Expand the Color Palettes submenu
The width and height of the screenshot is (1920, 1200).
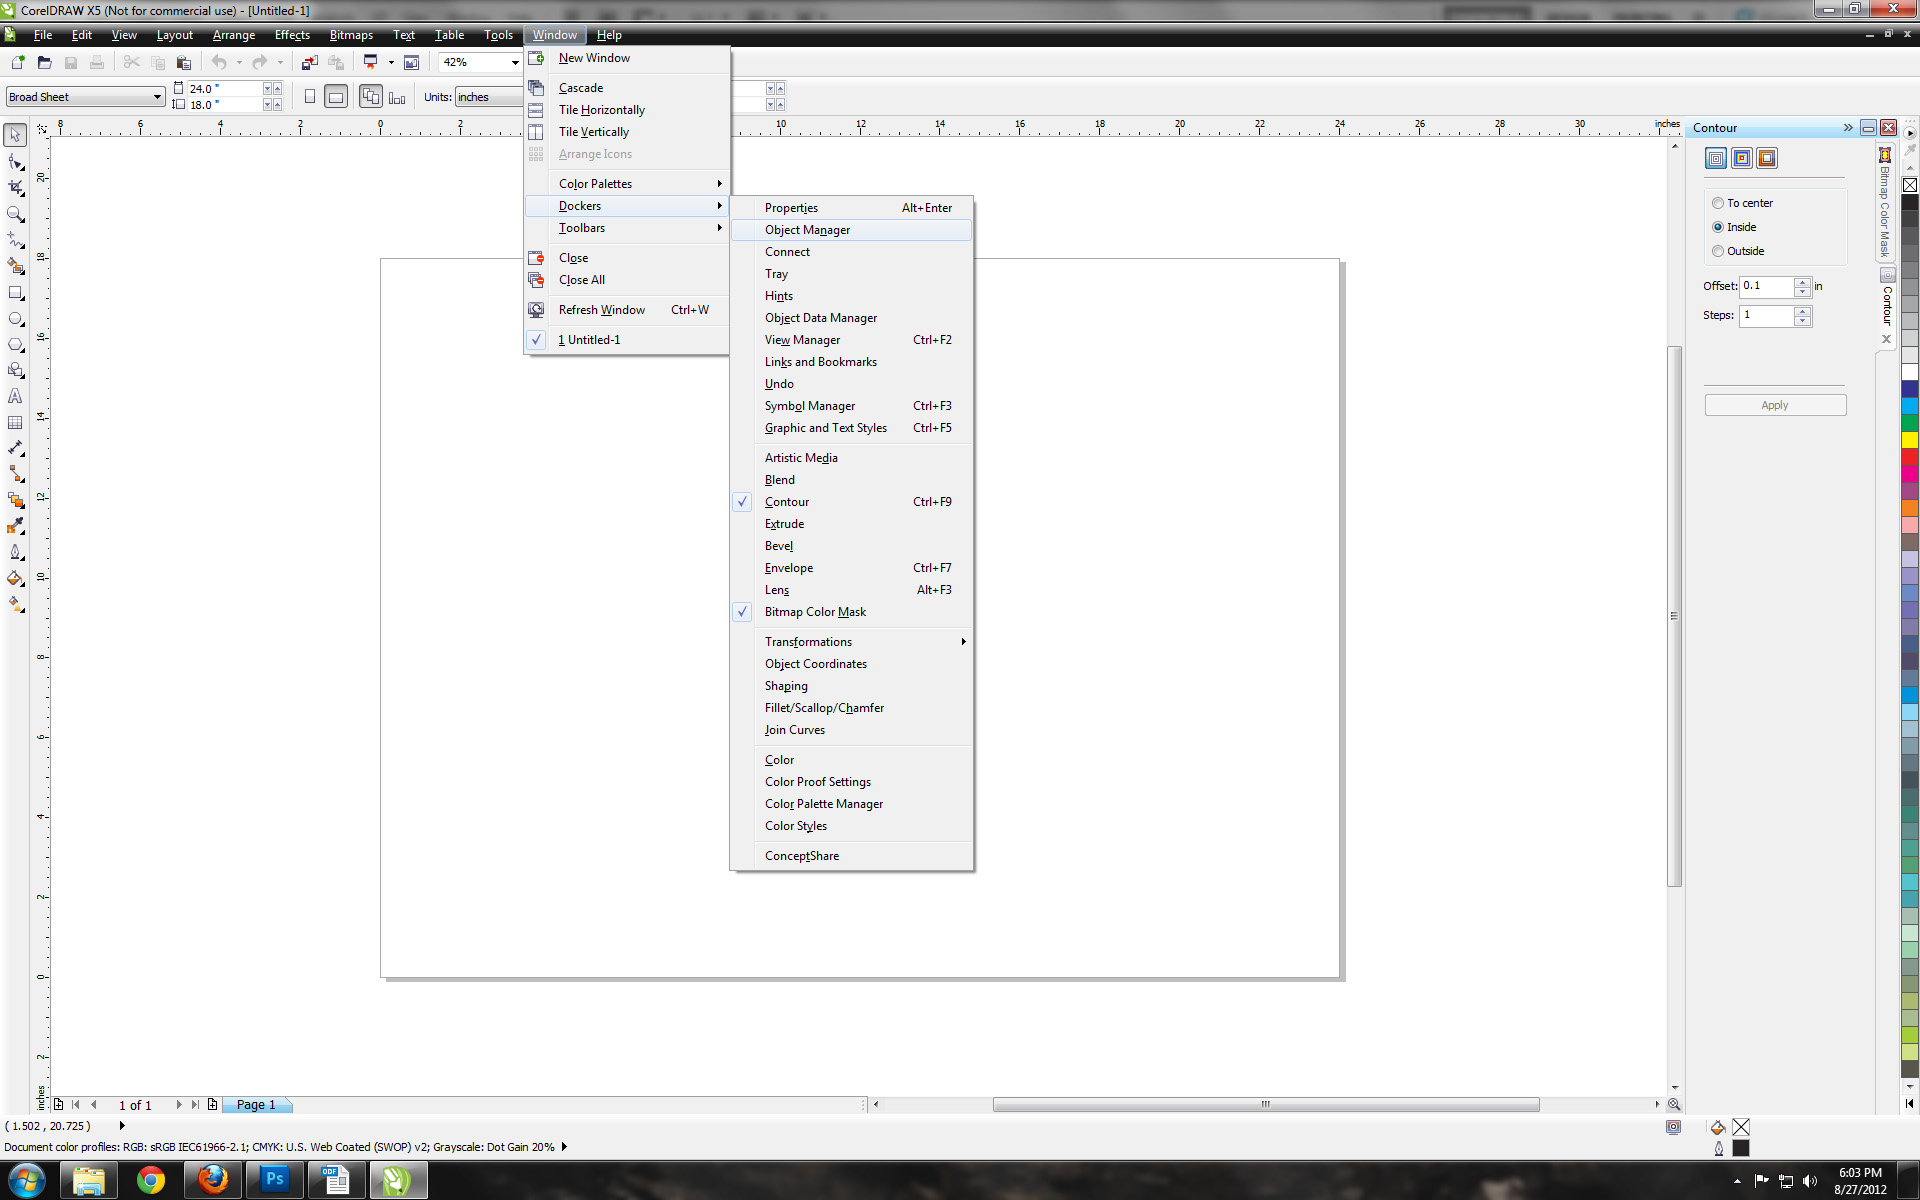[627, 184]
